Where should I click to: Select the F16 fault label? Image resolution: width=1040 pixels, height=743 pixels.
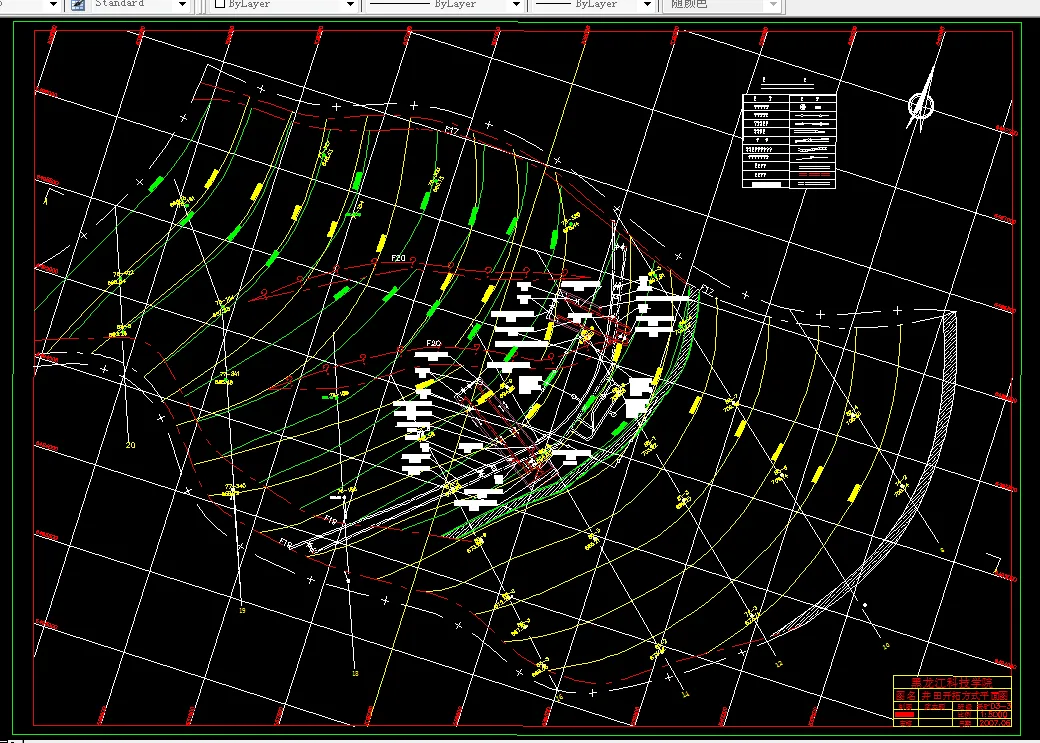coord(286,543)
